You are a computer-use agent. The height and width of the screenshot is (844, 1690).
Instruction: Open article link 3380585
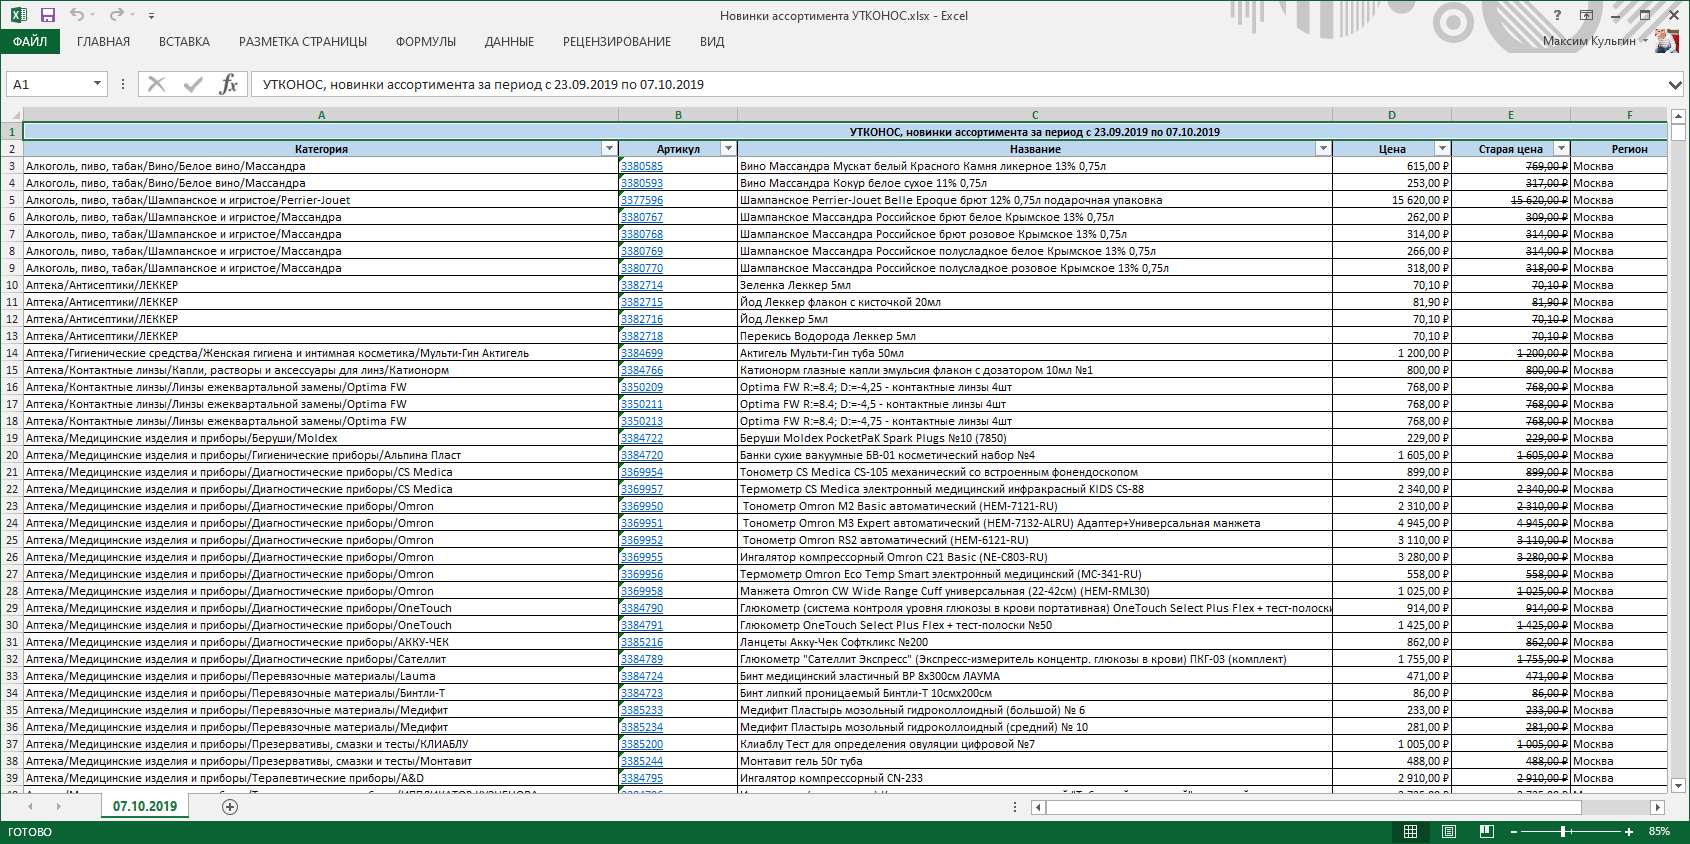pyautogui.click(x=642, y=166)
